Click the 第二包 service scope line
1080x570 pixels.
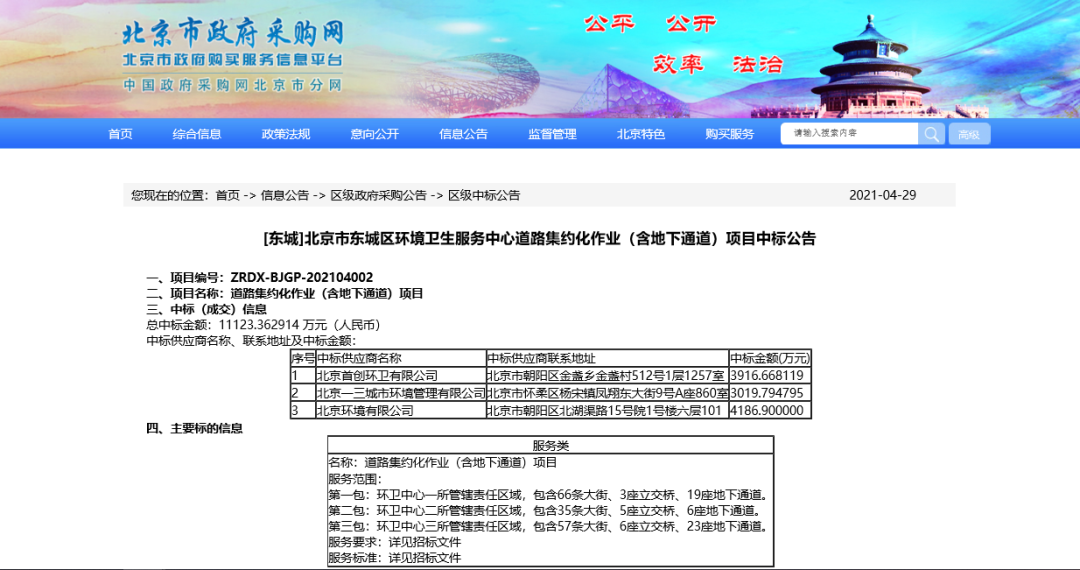[x=545, y=511]
